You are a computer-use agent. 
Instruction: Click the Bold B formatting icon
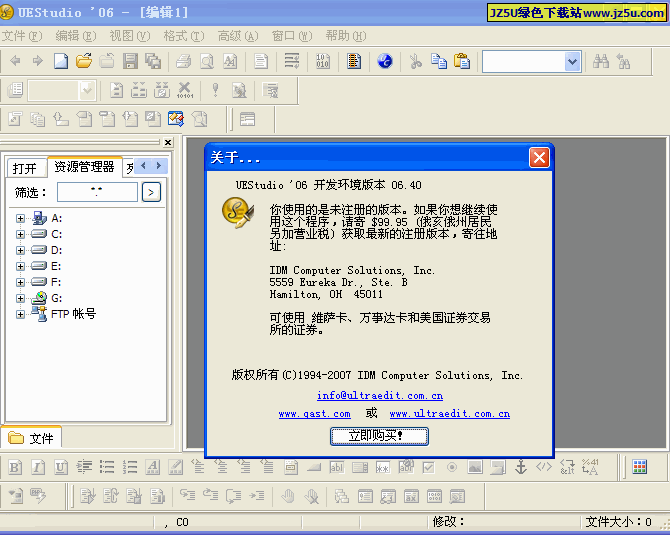click(15, 467)
